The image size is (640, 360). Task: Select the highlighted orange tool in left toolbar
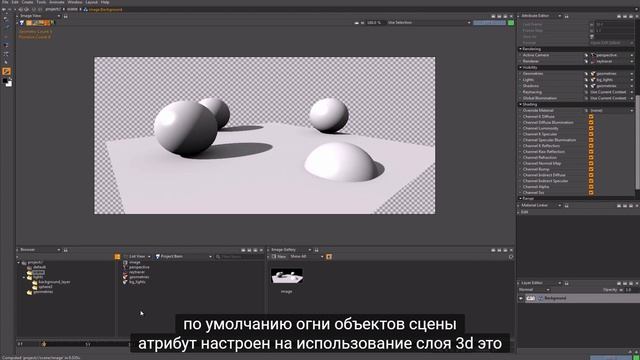pos(6,71)
